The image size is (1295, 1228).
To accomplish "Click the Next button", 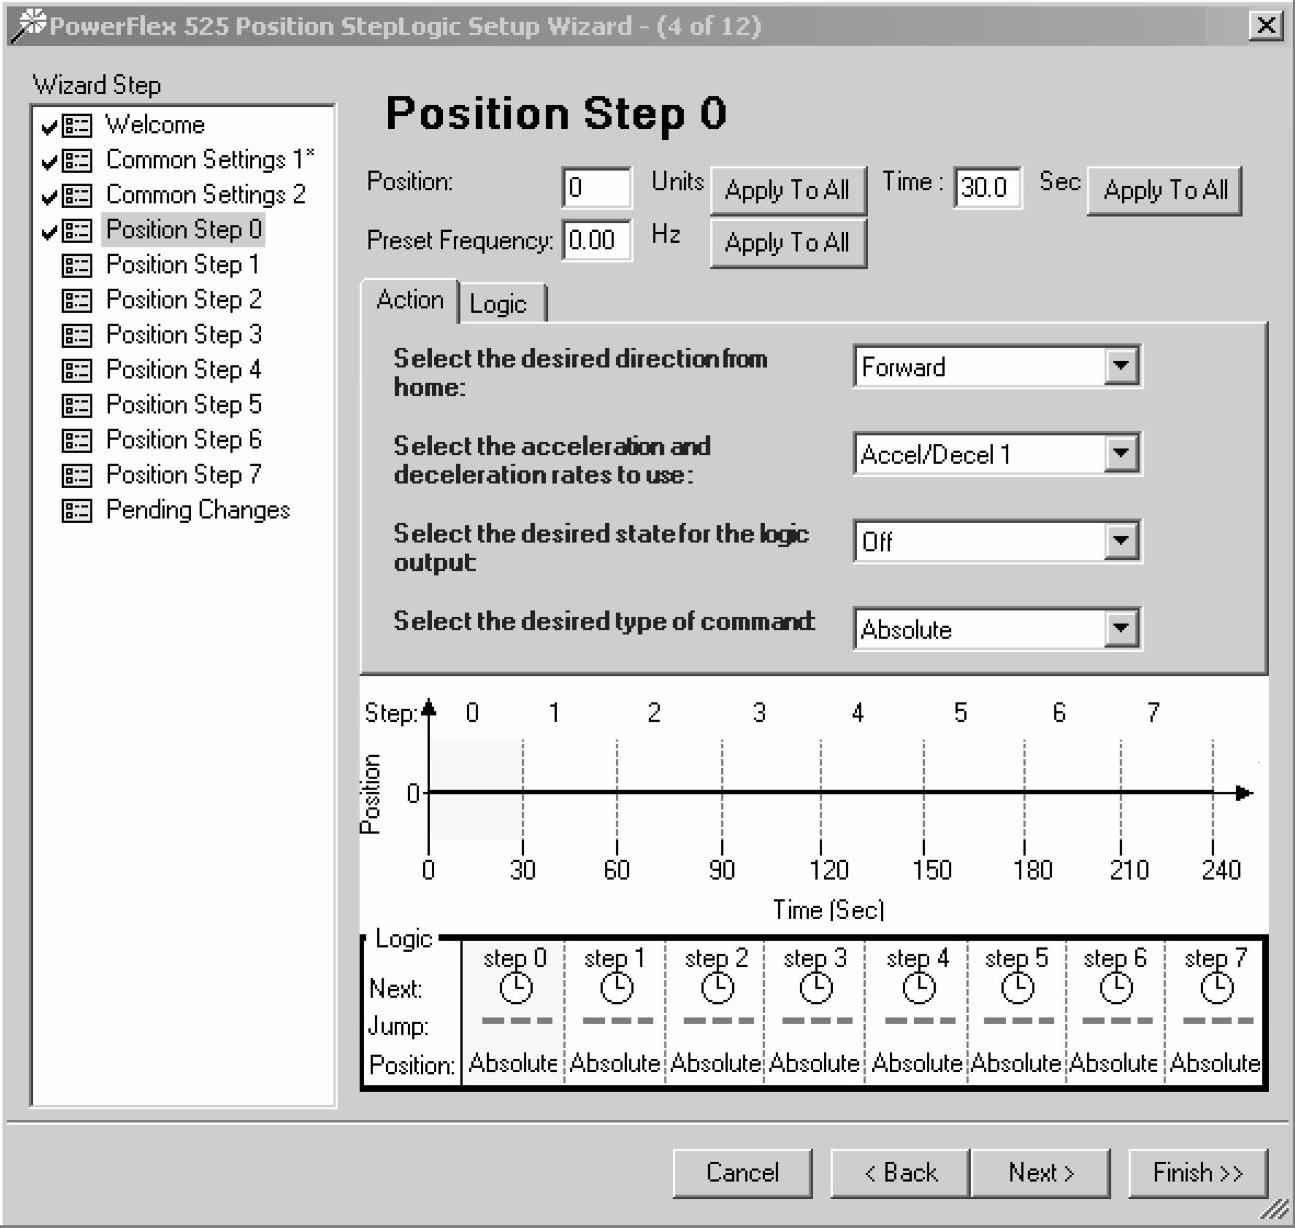I will [1041, 1172].
